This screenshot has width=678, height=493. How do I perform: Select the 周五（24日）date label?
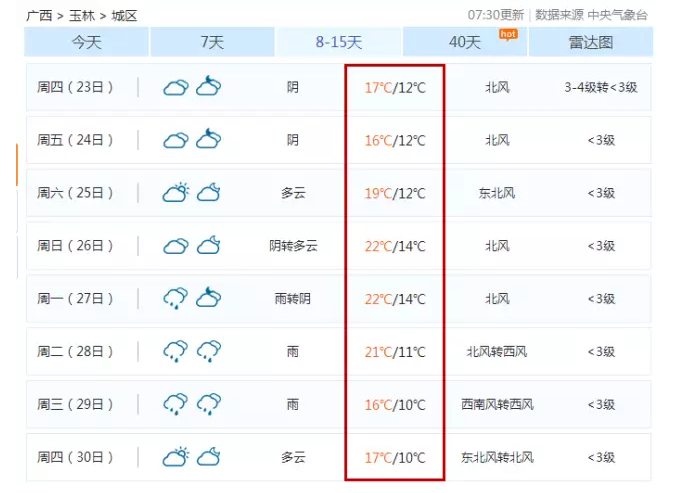[75, 140]
